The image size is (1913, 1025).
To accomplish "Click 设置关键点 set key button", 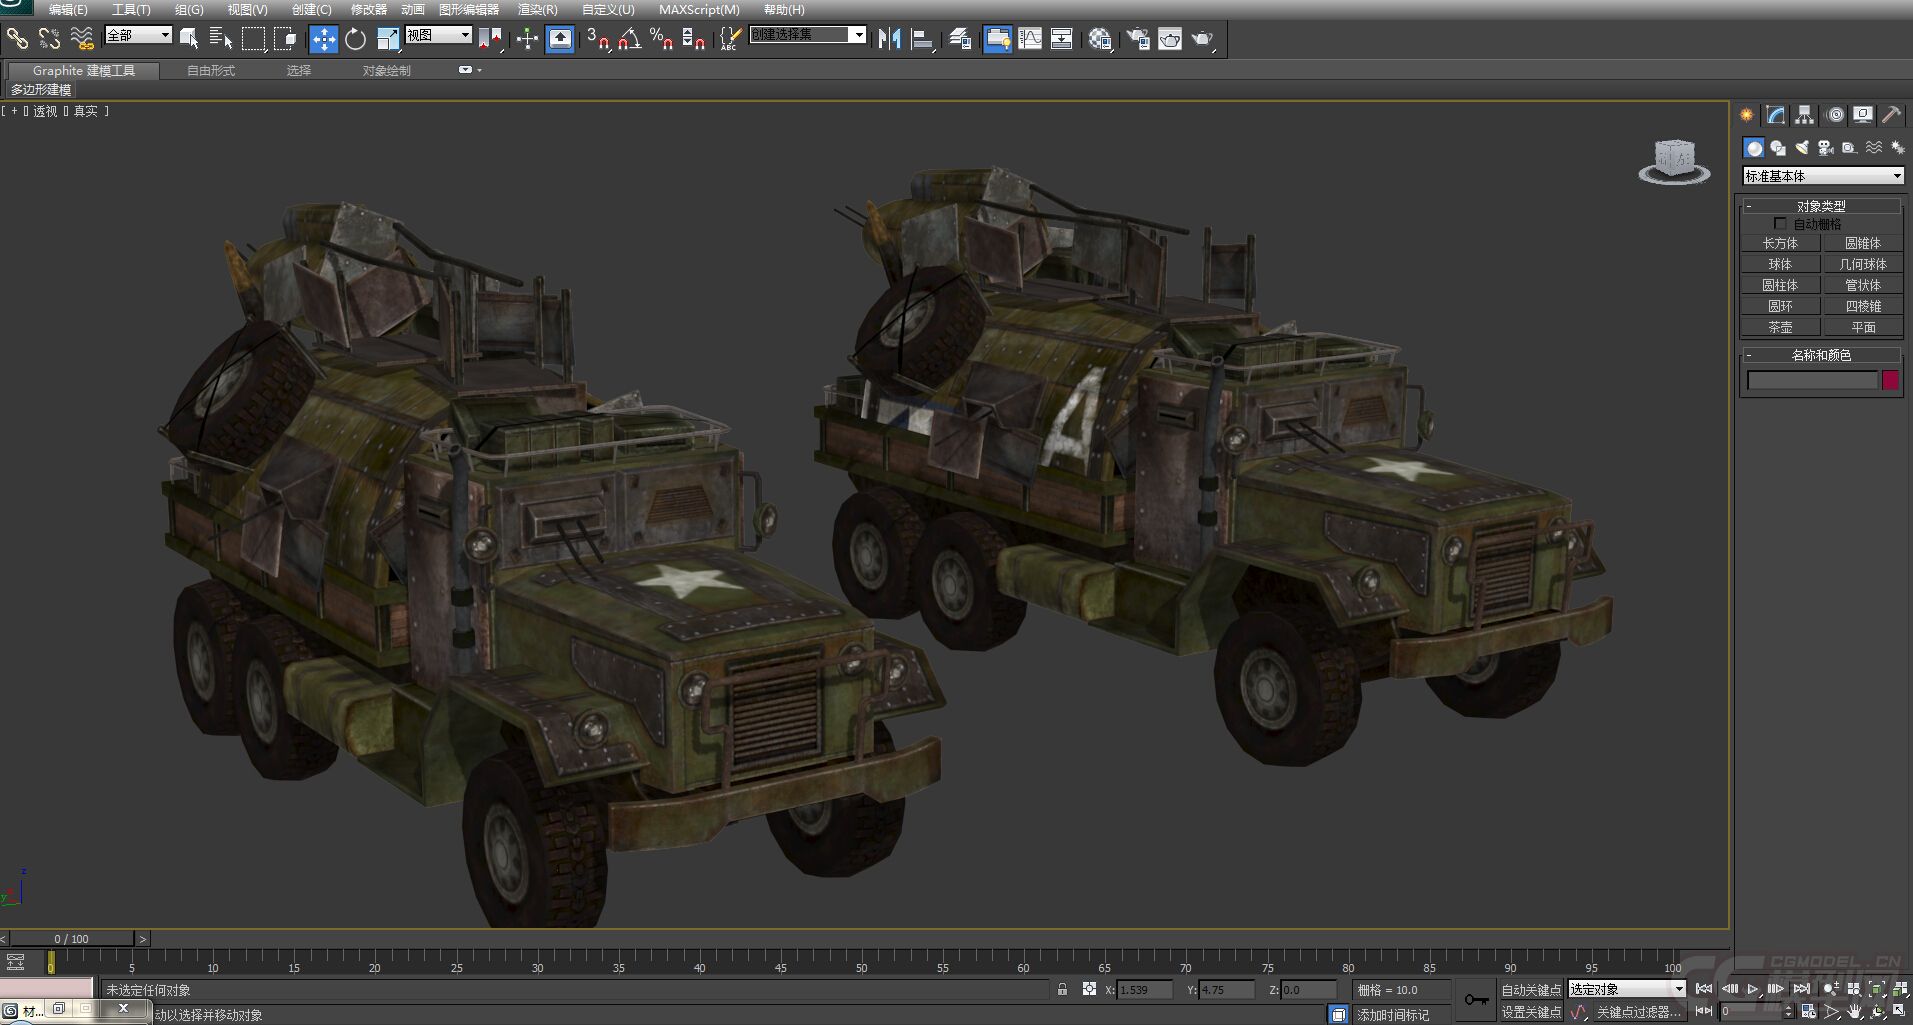I will tap(1531, 1012).
